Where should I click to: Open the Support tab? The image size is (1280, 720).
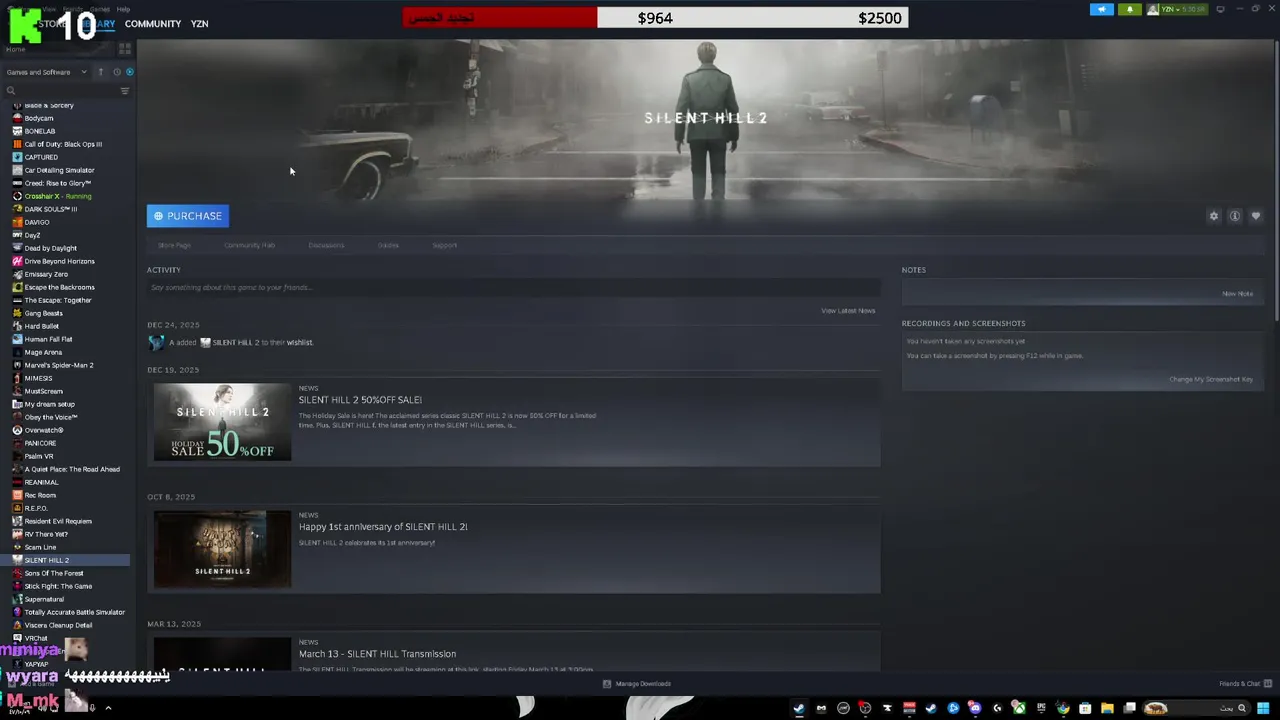(x=445, y=245)
